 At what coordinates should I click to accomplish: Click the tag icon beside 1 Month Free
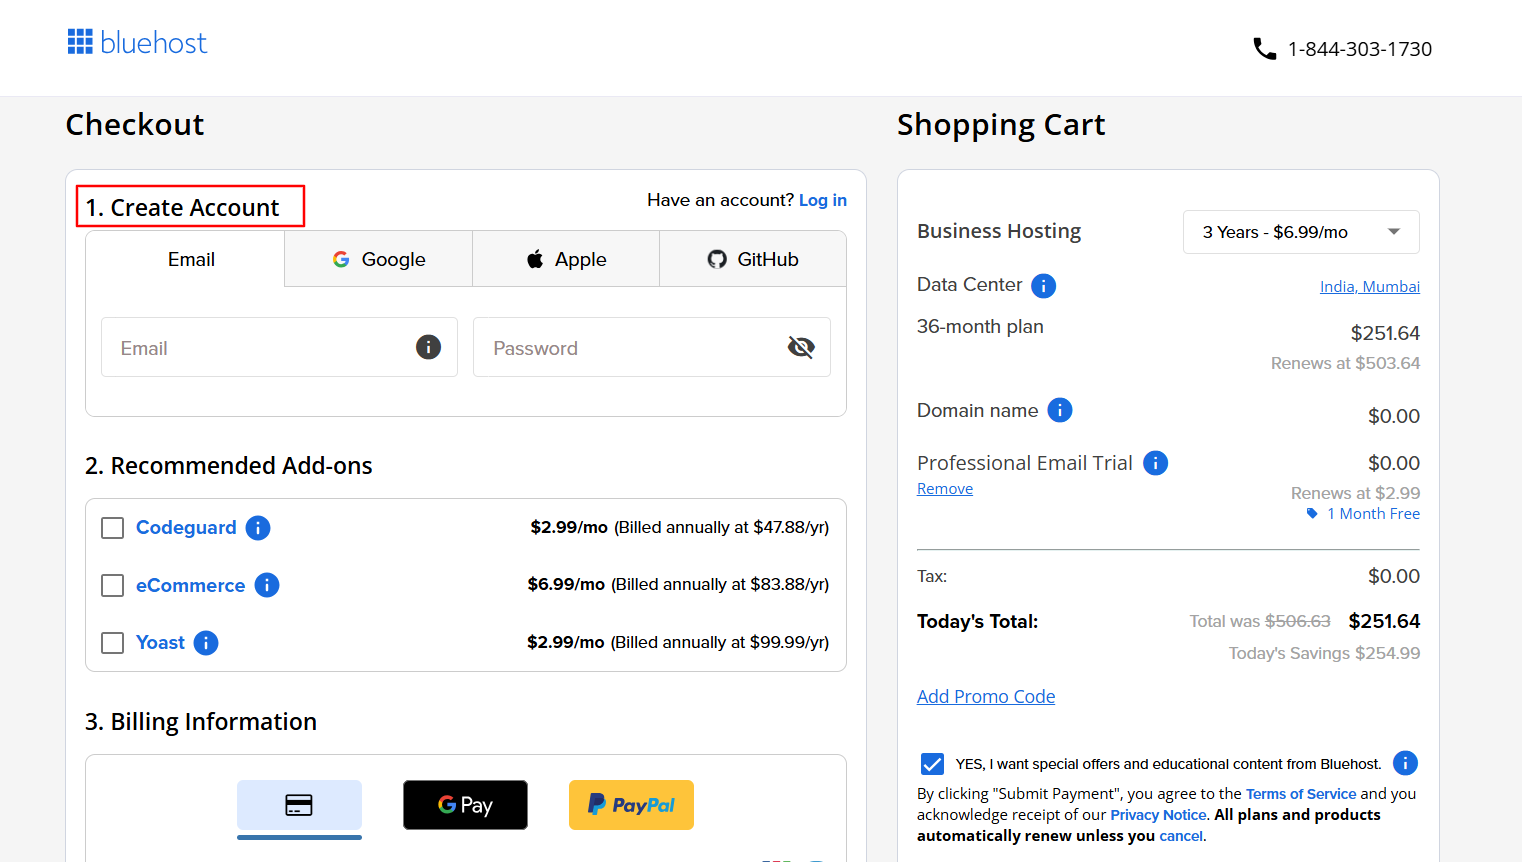click(1312, 514)
